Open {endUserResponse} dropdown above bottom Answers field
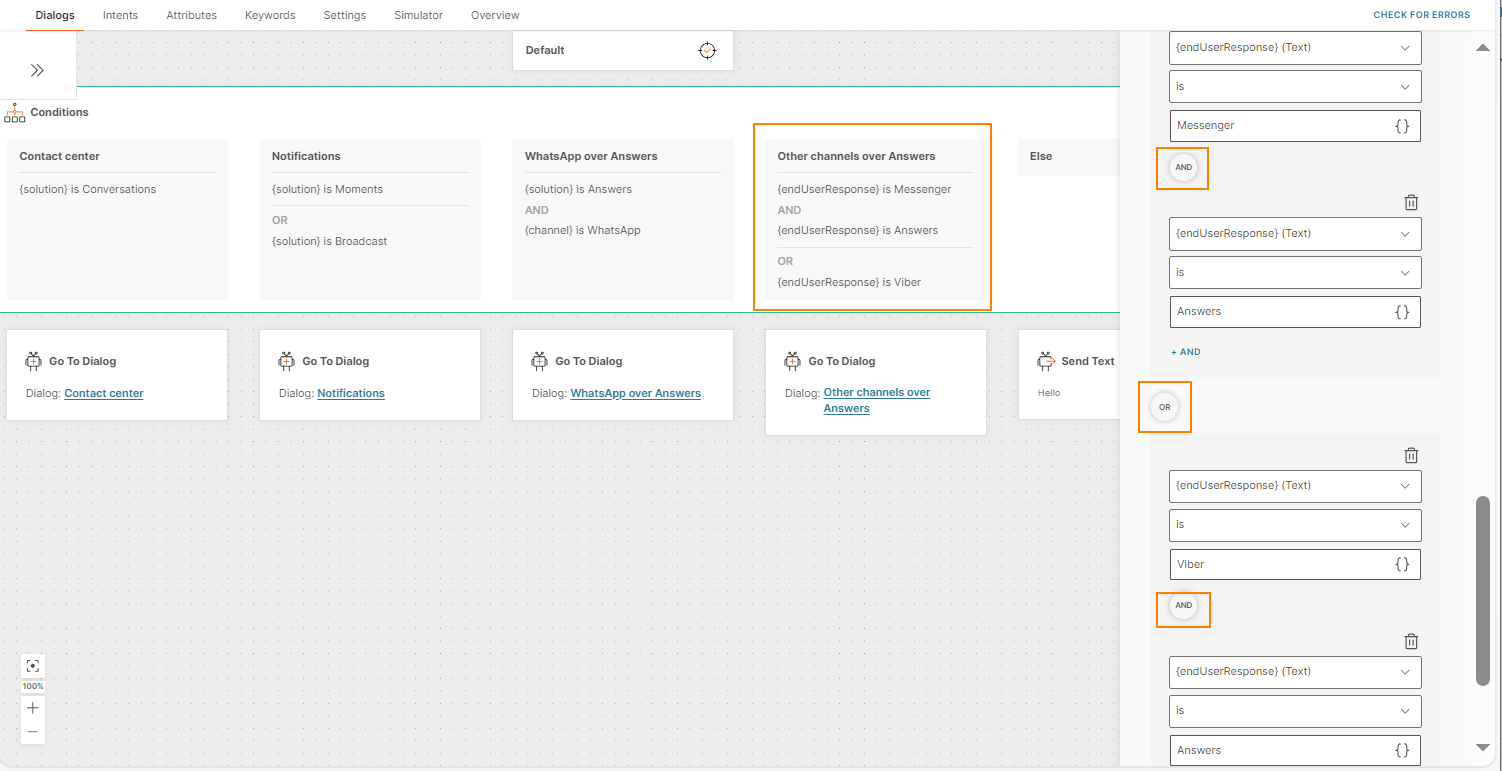Screen dimensions: 1502x771 click(x=1295, y=671)
